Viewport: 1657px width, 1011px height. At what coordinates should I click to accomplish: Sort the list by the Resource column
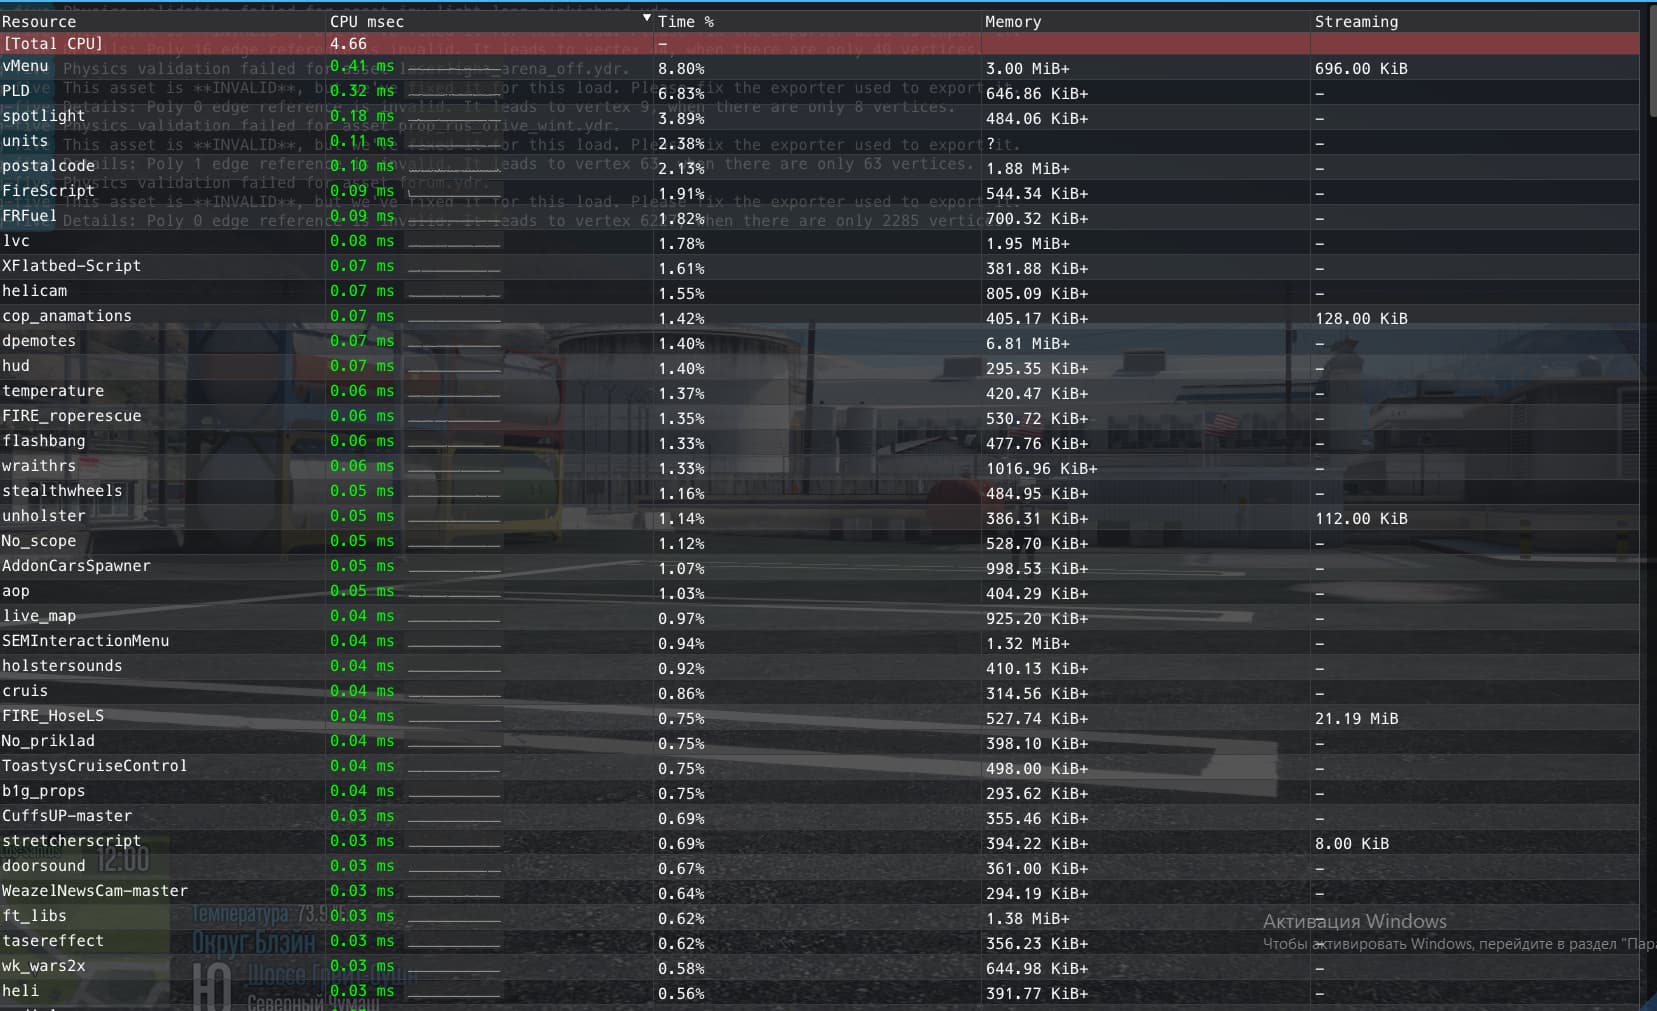pyautogui.click(x=40, y=21)
